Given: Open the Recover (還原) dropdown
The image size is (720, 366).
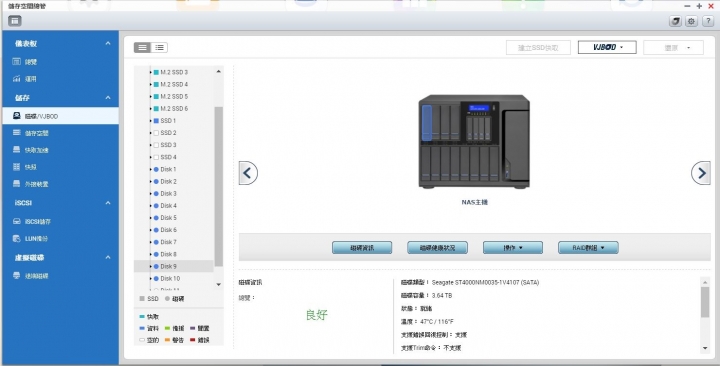Looking at the screenshot, I should [674, 47].
